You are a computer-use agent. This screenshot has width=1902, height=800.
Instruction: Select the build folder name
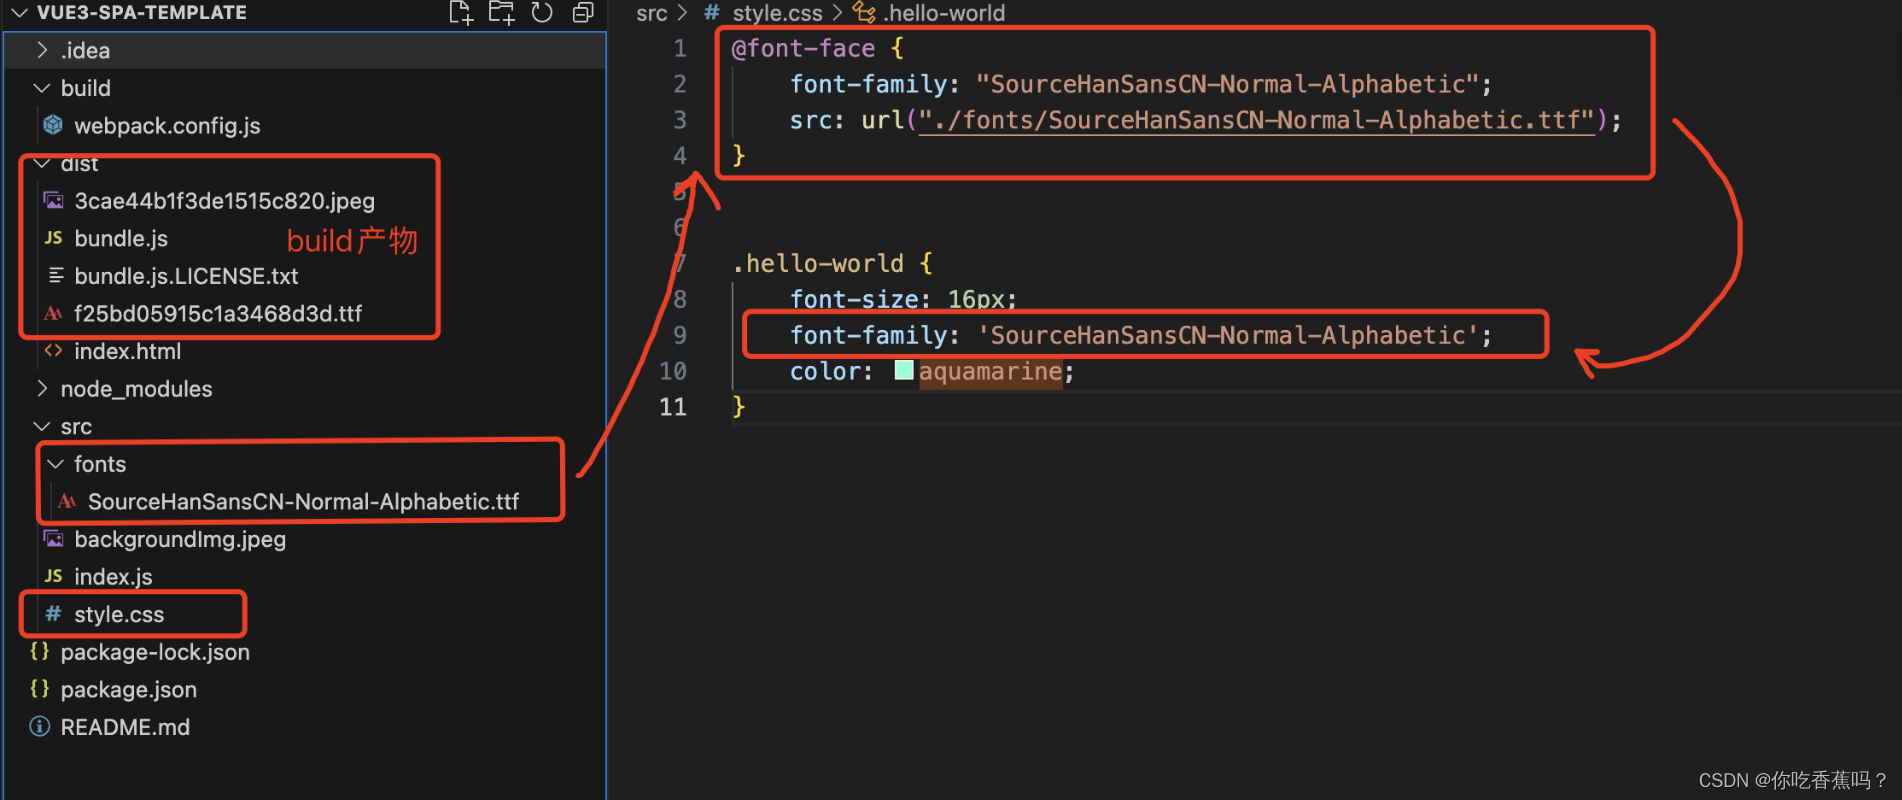(x=85, y=88)
